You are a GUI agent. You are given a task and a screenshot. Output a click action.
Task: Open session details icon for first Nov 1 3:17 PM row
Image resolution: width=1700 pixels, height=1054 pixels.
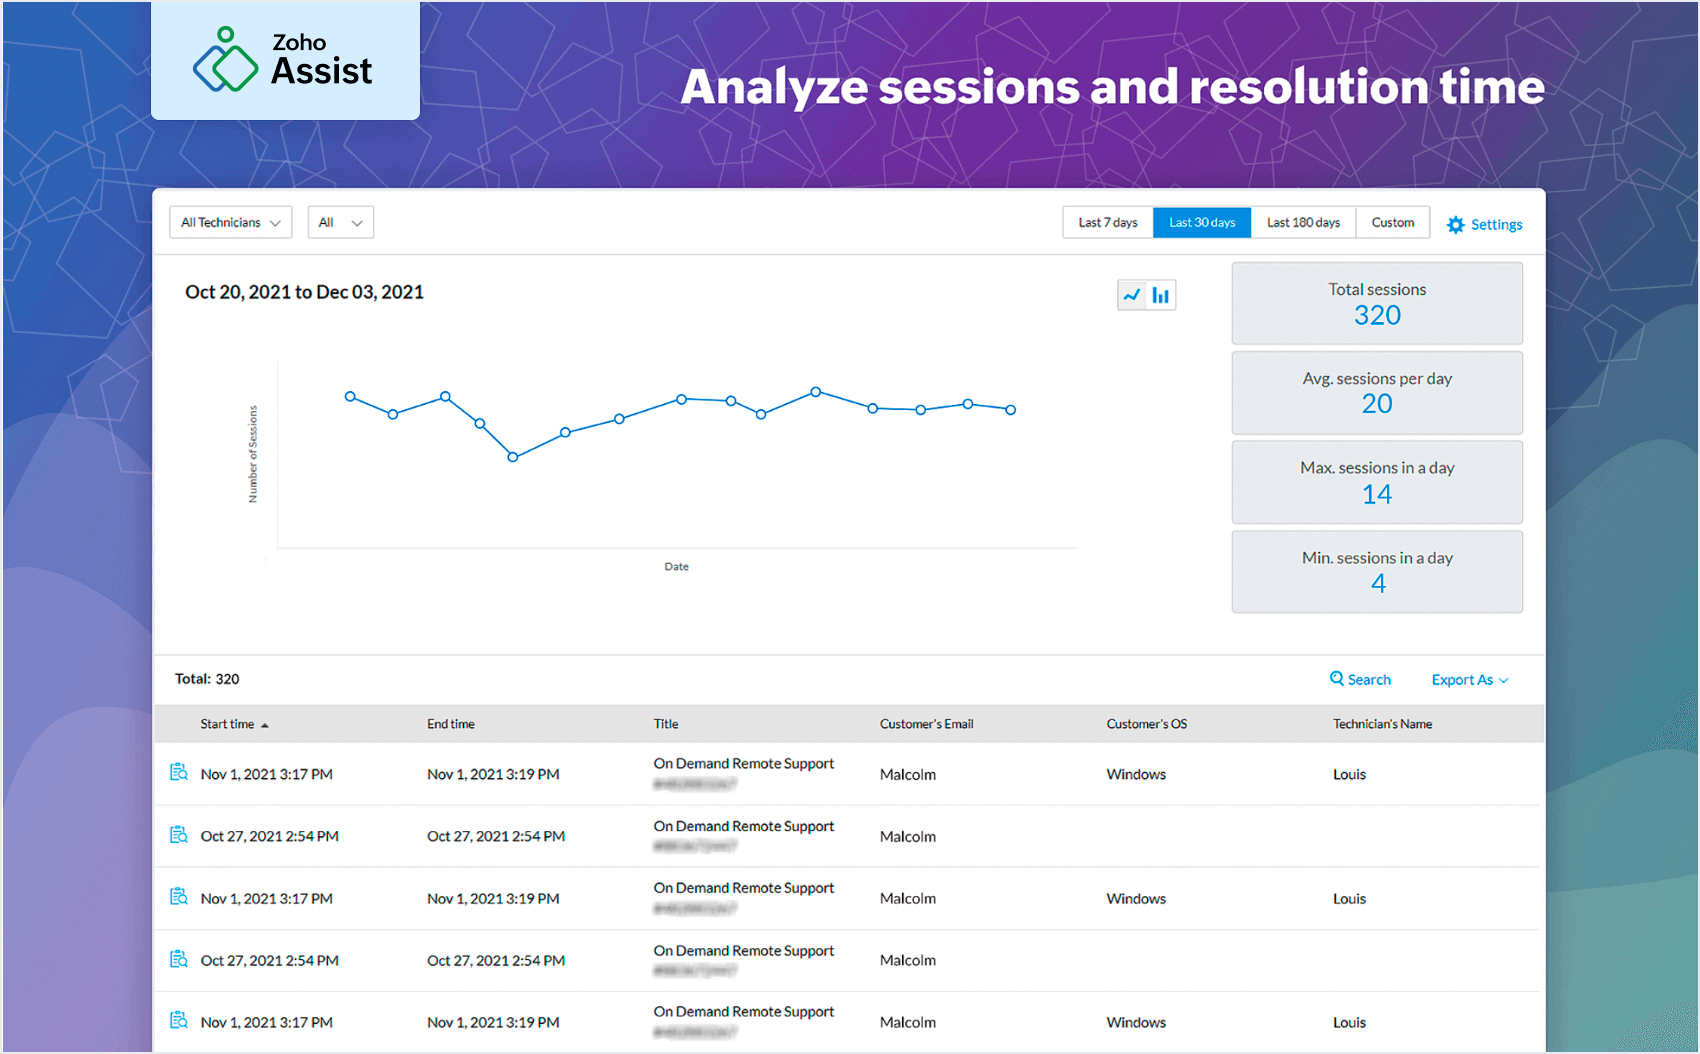click(179, 772)
